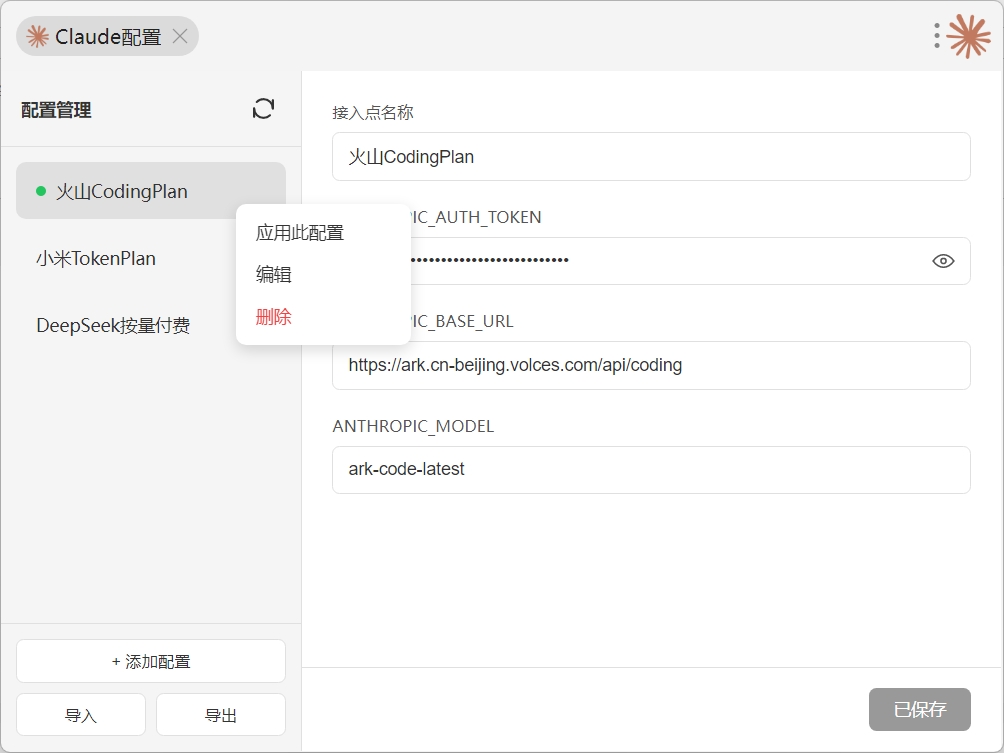Viewport: 1004px width, 753px height.
Task: Click the + 添加配置 button
Action: (x=150, y=661)
